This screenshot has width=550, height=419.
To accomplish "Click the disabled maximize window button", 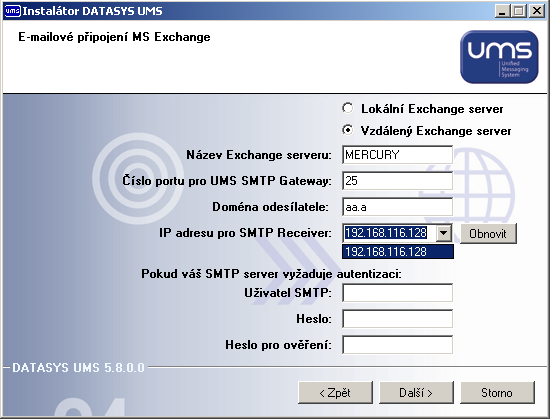I will (x=519, y=11).
